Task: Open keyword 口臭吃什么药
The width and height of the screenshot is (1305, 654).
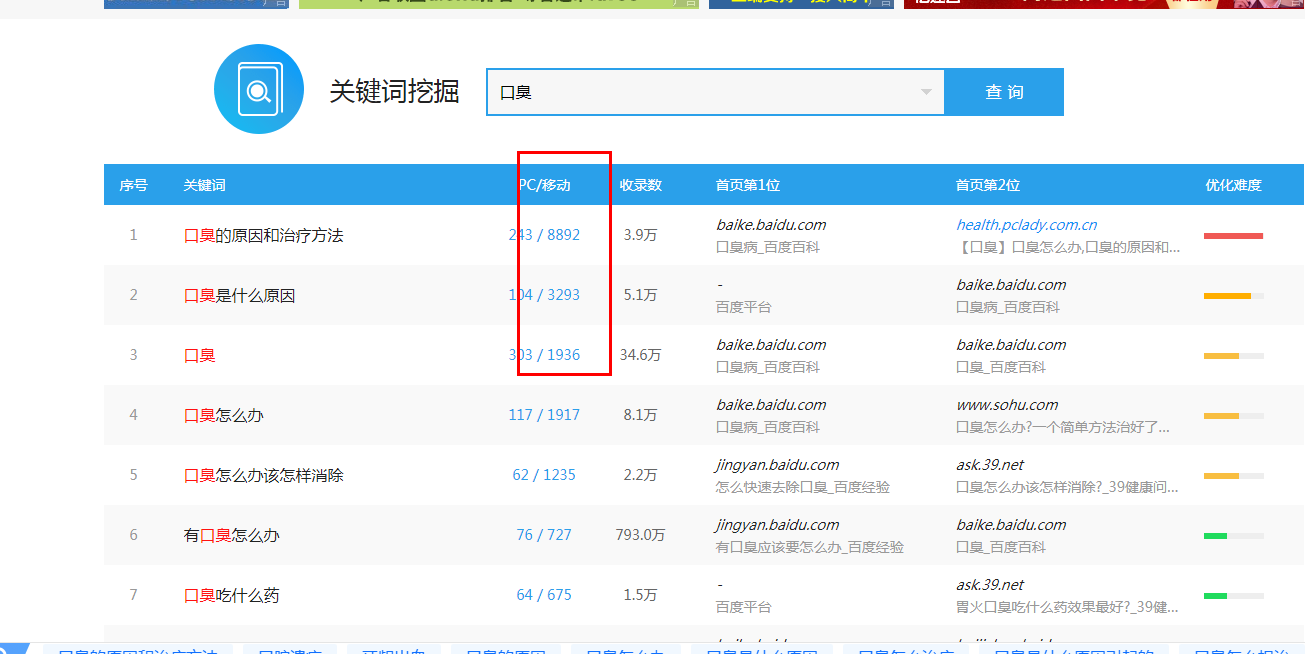Action: (x=232, y=595)
